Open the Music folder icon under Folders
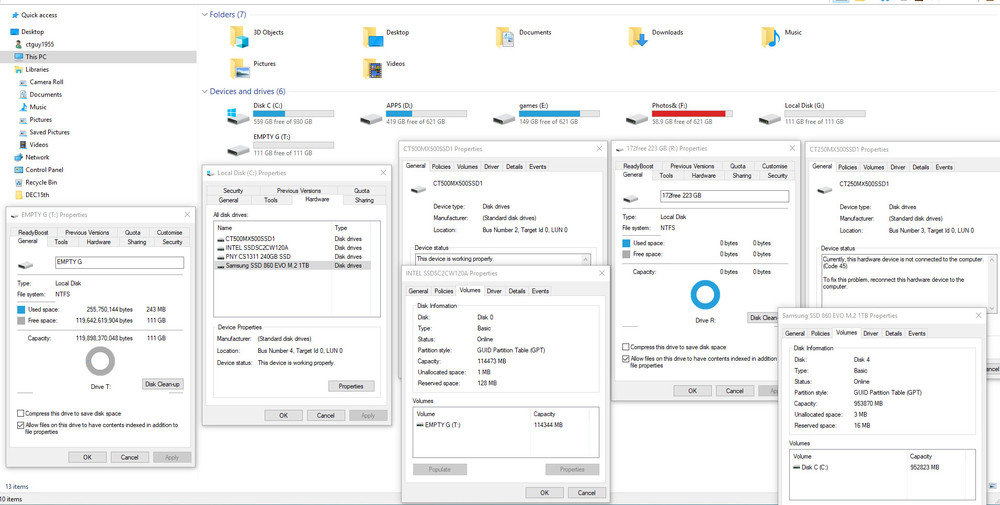The height and width of the screenshot is (505, 1000). pyautogui.click(x=770, y=38)
